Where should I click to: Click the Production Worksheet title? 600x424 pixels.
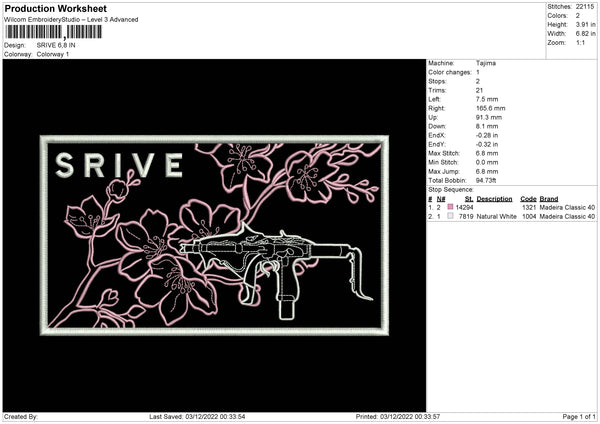coord(56,8)
